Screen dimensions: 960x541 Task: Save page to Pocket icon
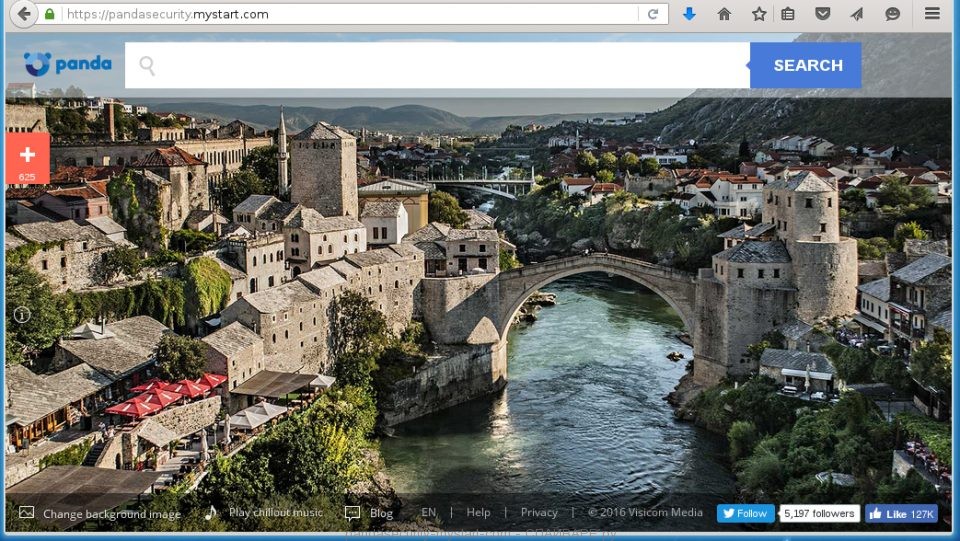[822, 14]
